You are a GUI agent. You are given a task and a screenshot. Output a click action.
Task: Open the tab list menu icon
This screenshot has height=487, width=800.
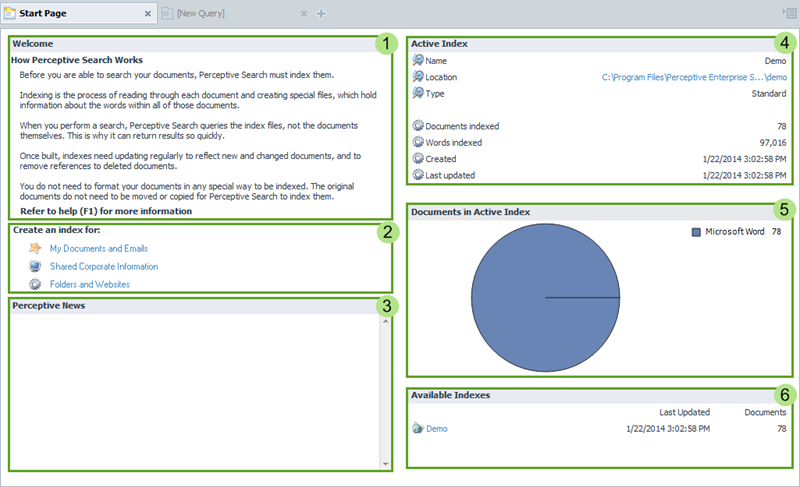(790, 13)
